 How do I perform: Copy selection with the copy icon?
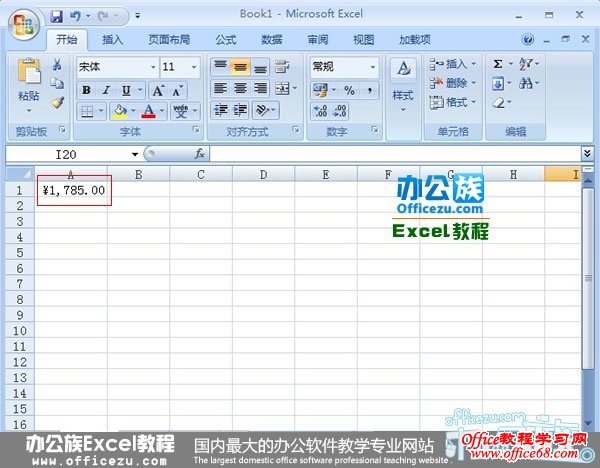coord(57,83)
